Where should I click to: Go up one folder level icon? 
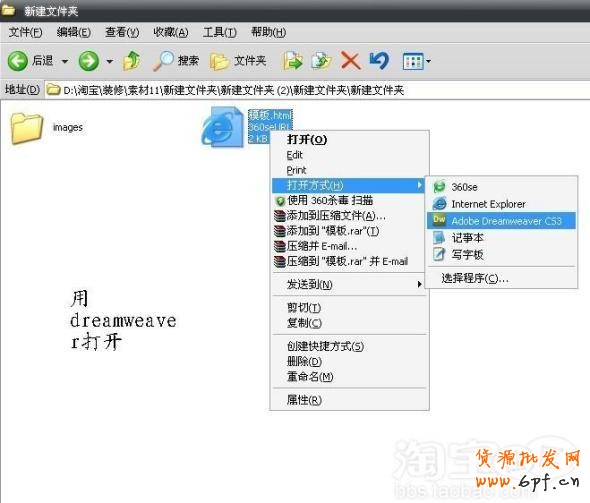(x=132, y=61)
